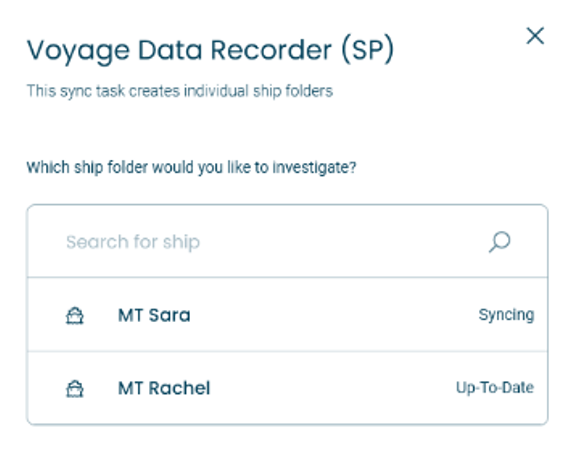The width and height of the screenshot is (586, 457).
Task: Open MT Sara by its name text
Action: click(x=154, y=315)
